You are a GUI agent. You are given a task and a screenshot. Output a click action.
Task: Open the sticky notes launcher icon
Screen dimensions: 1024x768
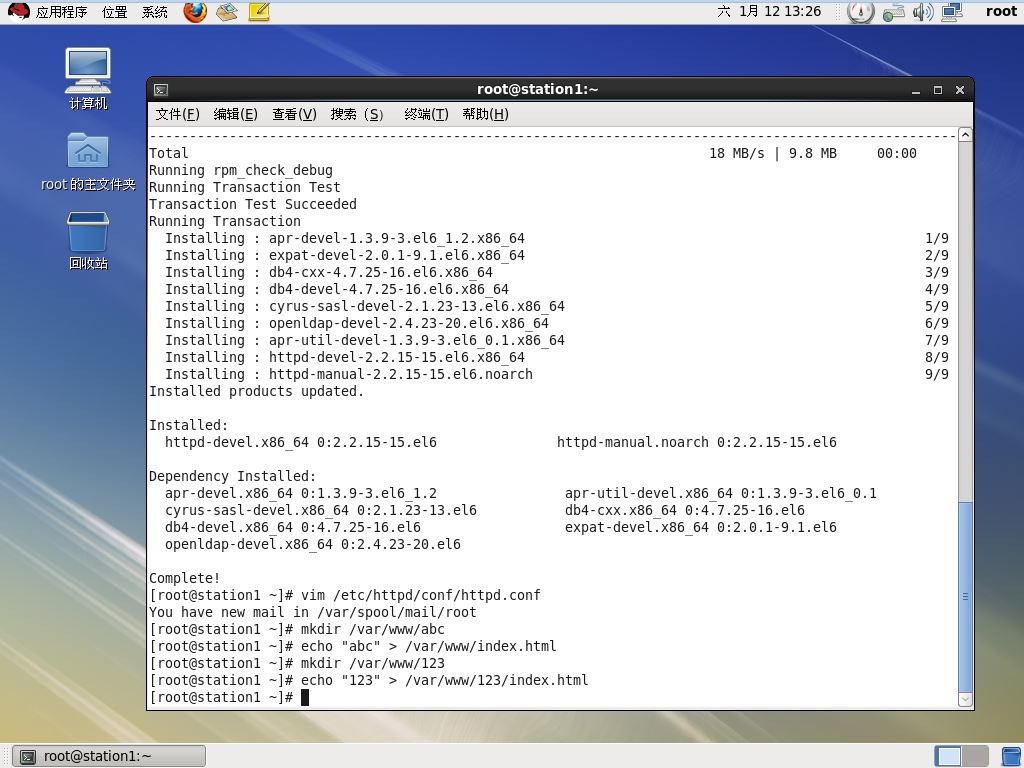(259, 12)
